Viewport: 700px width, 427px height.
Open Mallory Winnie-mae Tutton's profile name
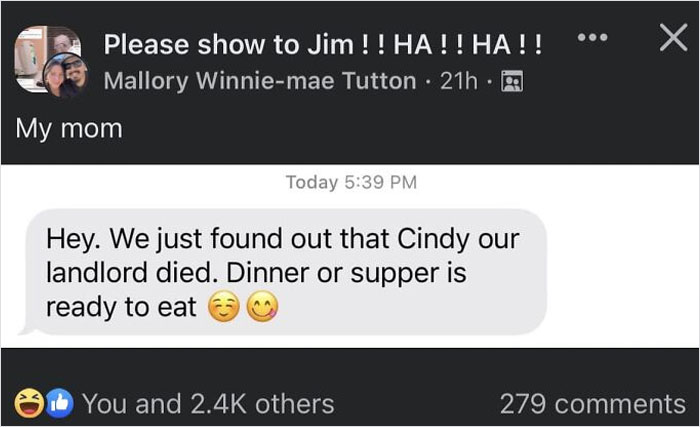point(260,82)
